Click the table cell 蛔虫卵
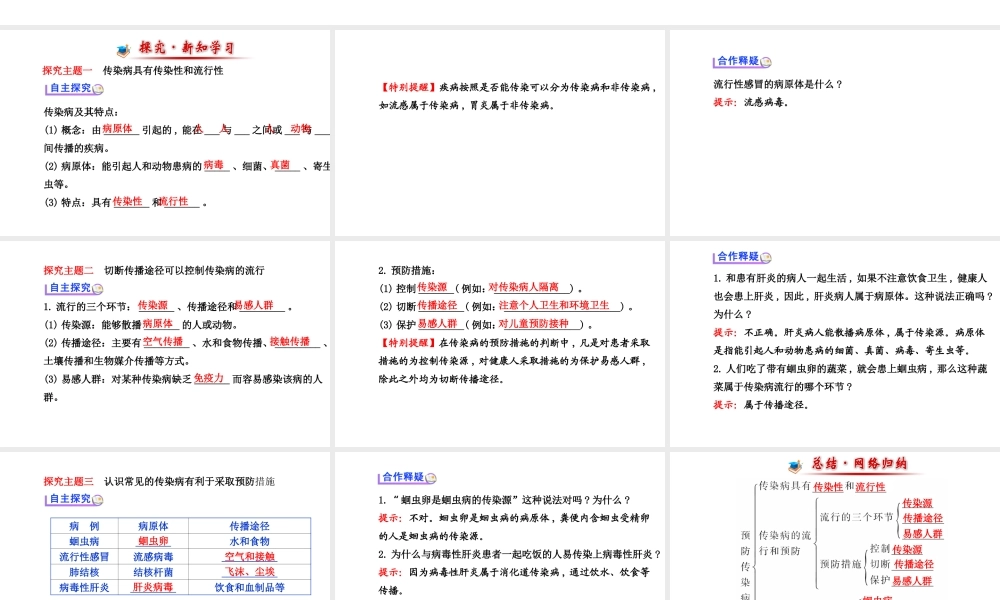The image size is (1000, 600). click(153, 541)
